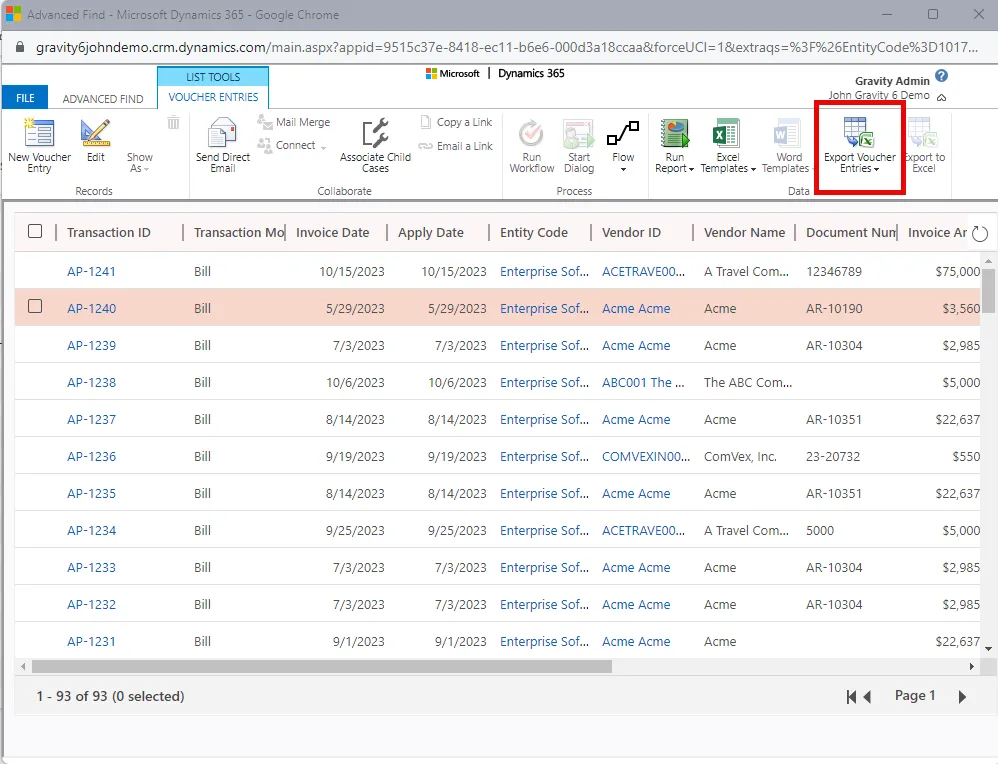Click vendor name ComVex, Inc.

click(740, 456)
